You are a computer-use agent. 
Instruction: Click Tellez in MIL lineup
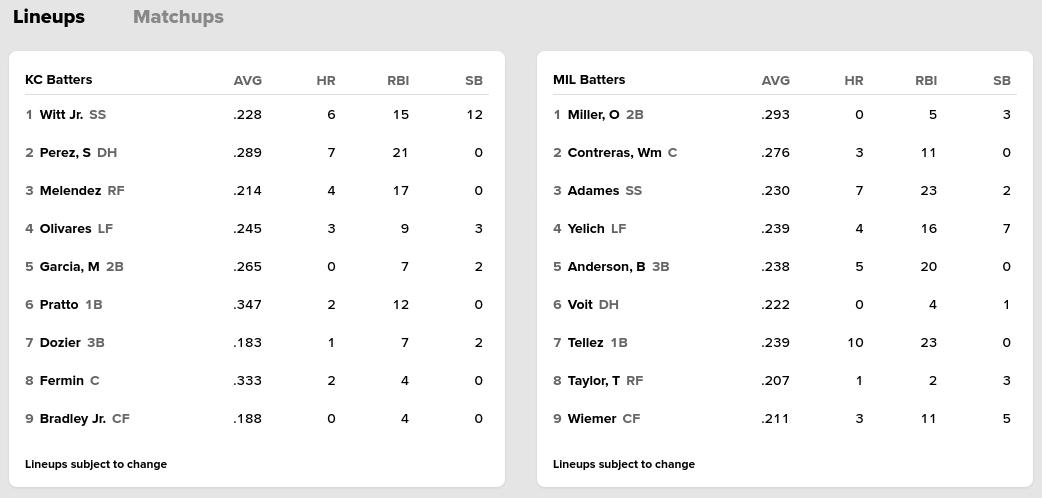585,343
